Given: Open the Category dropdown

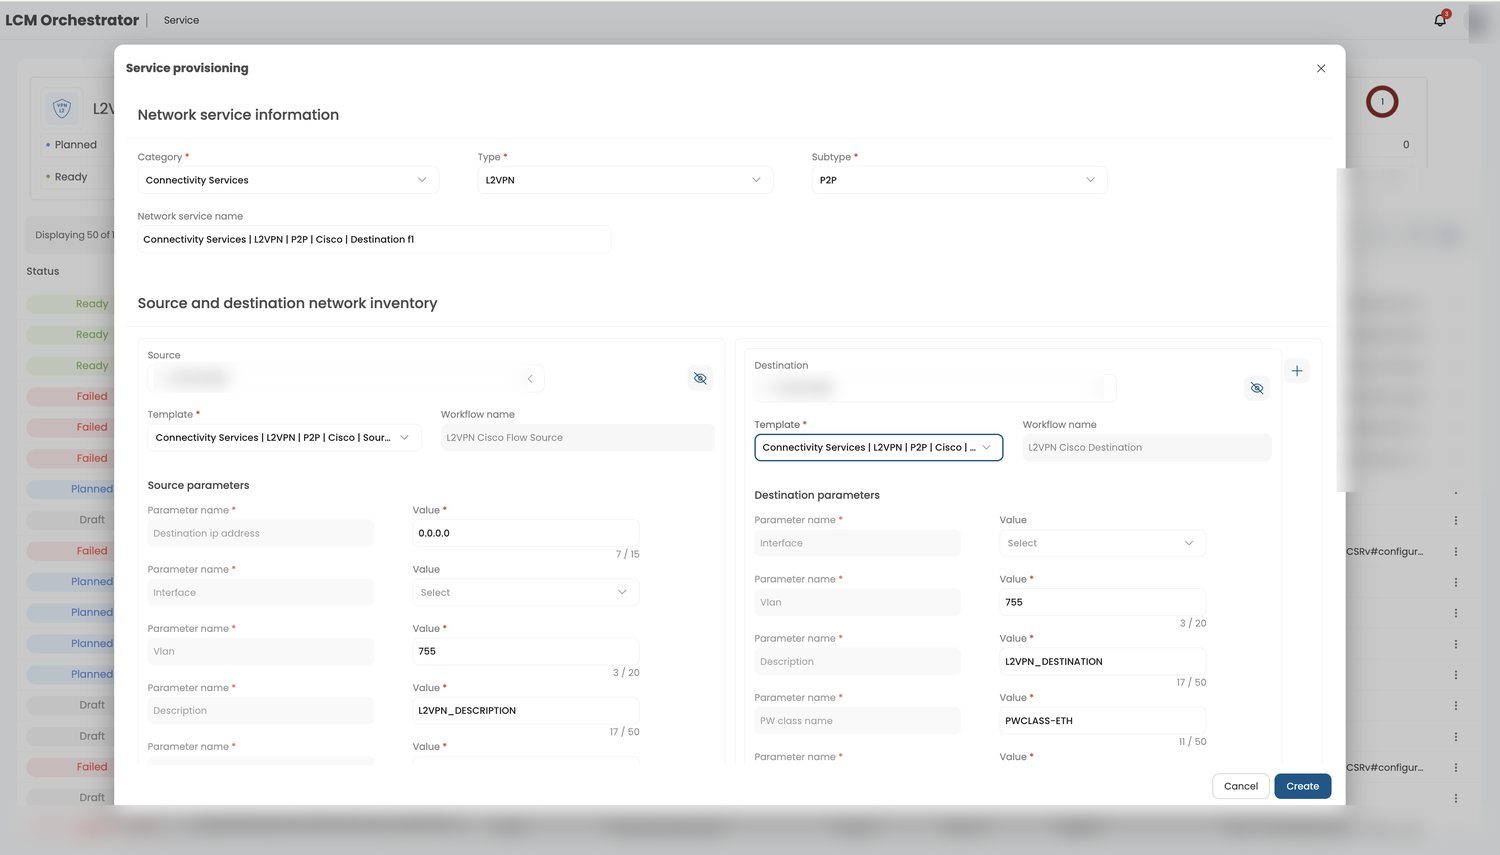Looking at the screenshot, I should [x=288, y=180].
